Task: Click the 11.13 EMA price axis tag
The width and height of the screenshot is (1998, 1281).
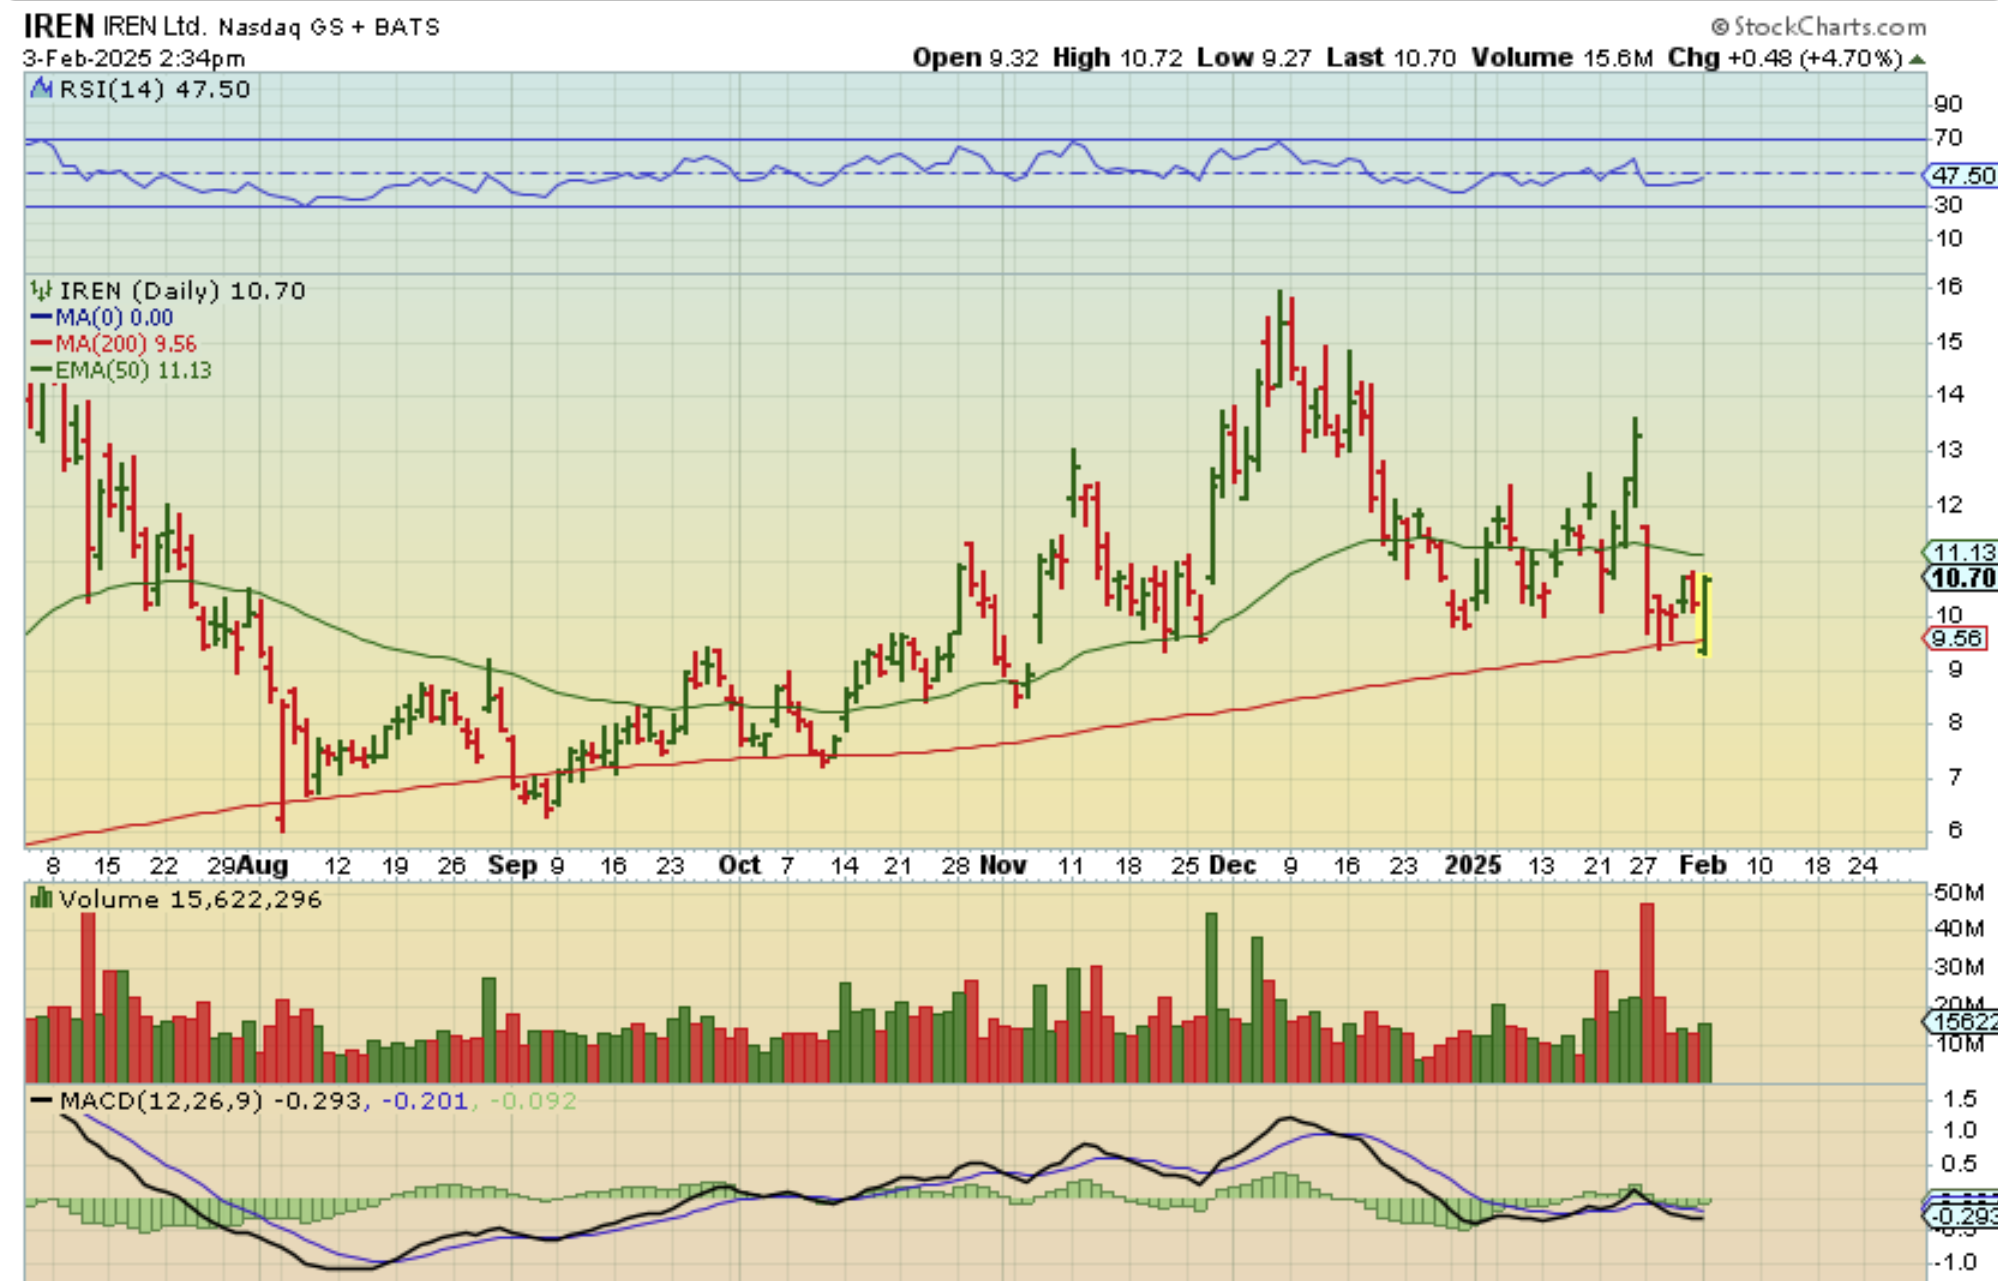Action: pyautogui.click(x=1962, y=552)
